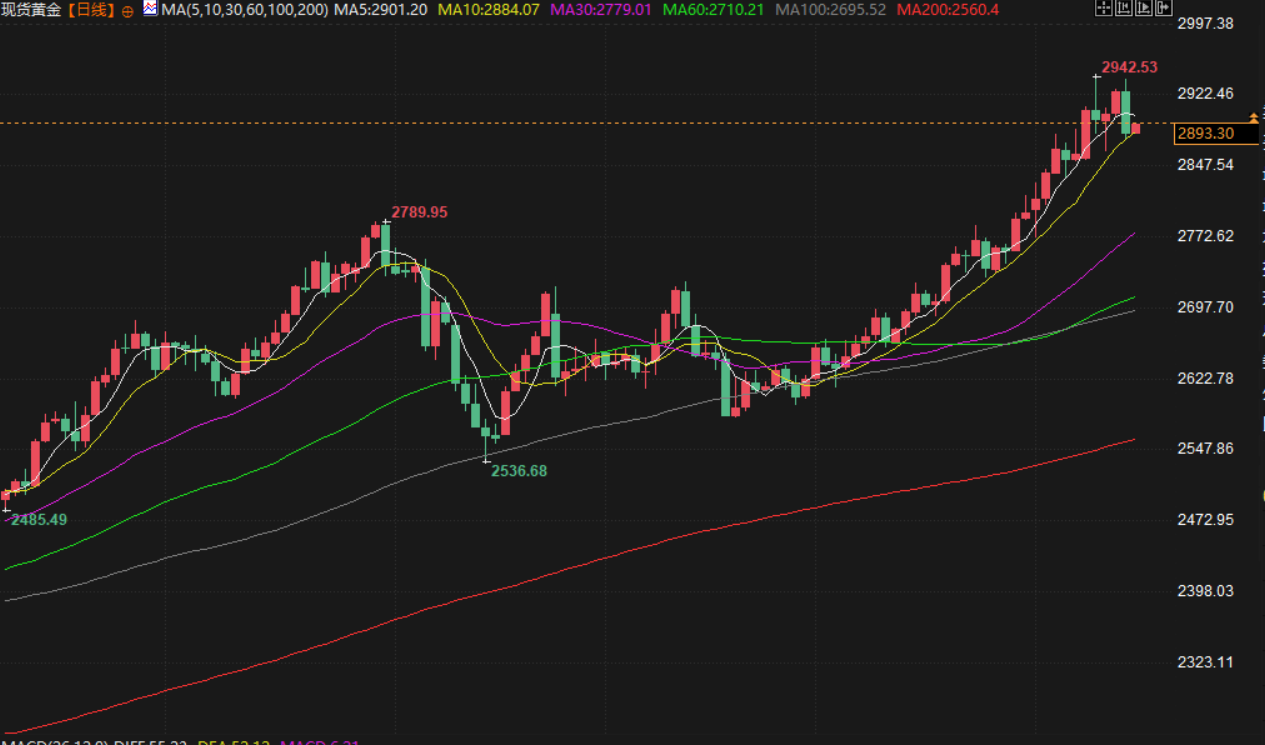
Task: Click the yellow MA10:2884.07 legend value
Action: click(x=490, y=10)
